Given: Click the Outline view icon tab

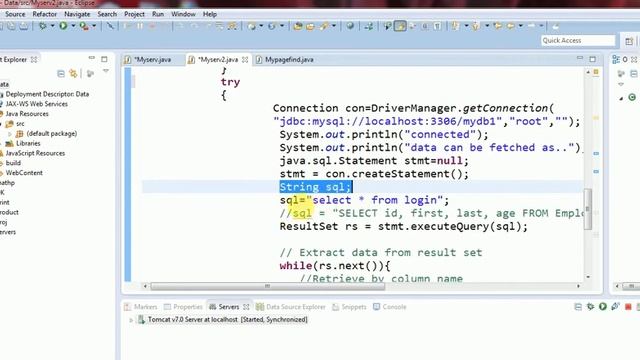Looking at the screenshot, I should coord(616,60).
